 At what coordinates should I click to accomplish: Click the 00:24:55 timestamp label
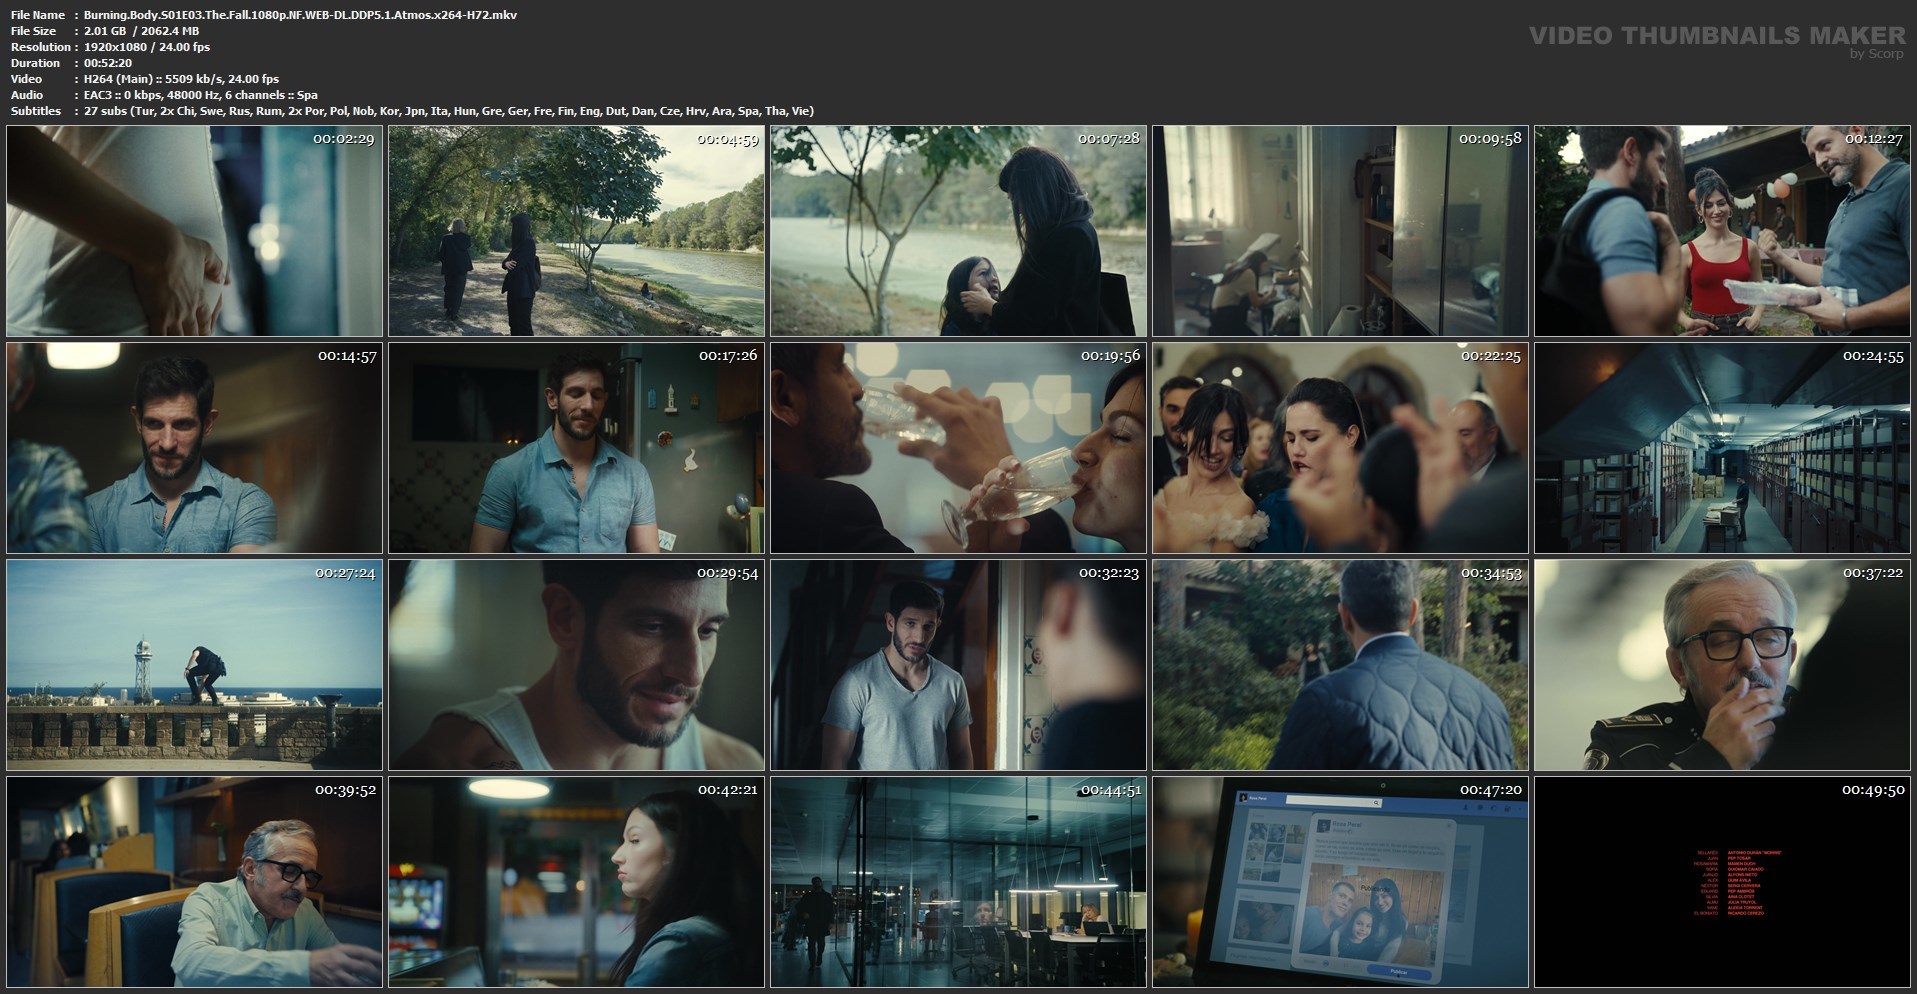pos(1873,356)
